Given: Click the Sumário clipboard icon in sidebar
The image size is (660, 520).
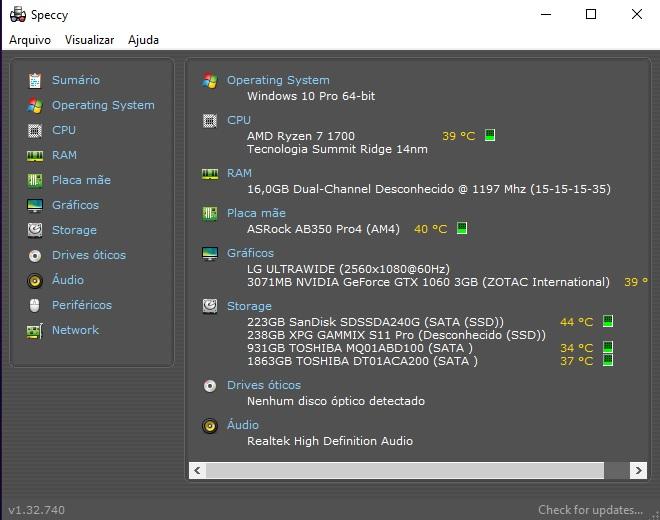Looking at the screenshot, I should click(35, 80).
